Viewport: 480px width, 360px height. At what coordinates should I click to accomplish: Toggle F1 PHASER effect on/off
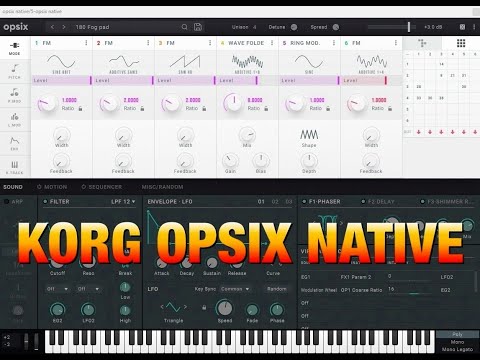click(x=304, y=202)
